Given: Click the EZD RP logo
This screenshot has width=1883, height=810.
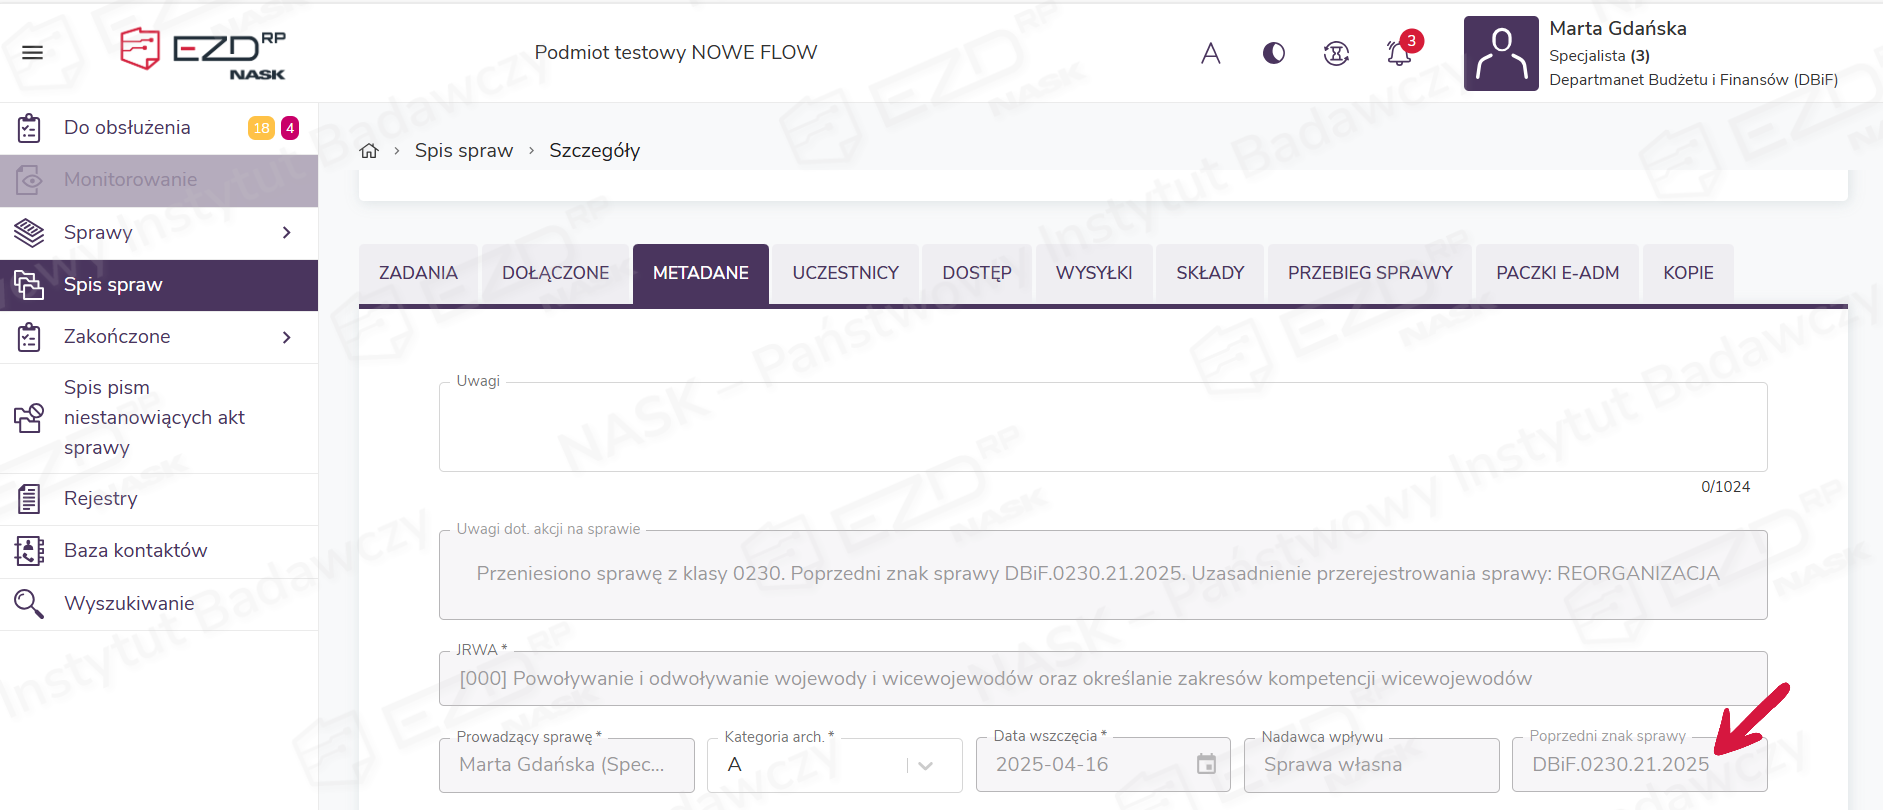Looking at the screenshot, I should 203,52.
